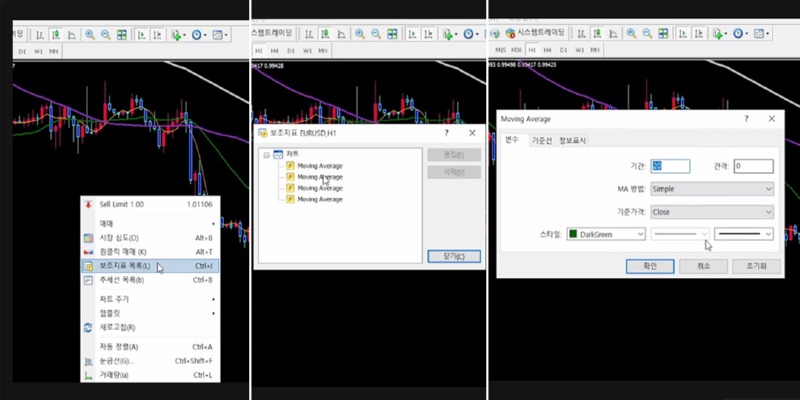Toggle auto scroll in left panel toolbar
This screenshot has width=800, height=400.
[x=141, y=35]
